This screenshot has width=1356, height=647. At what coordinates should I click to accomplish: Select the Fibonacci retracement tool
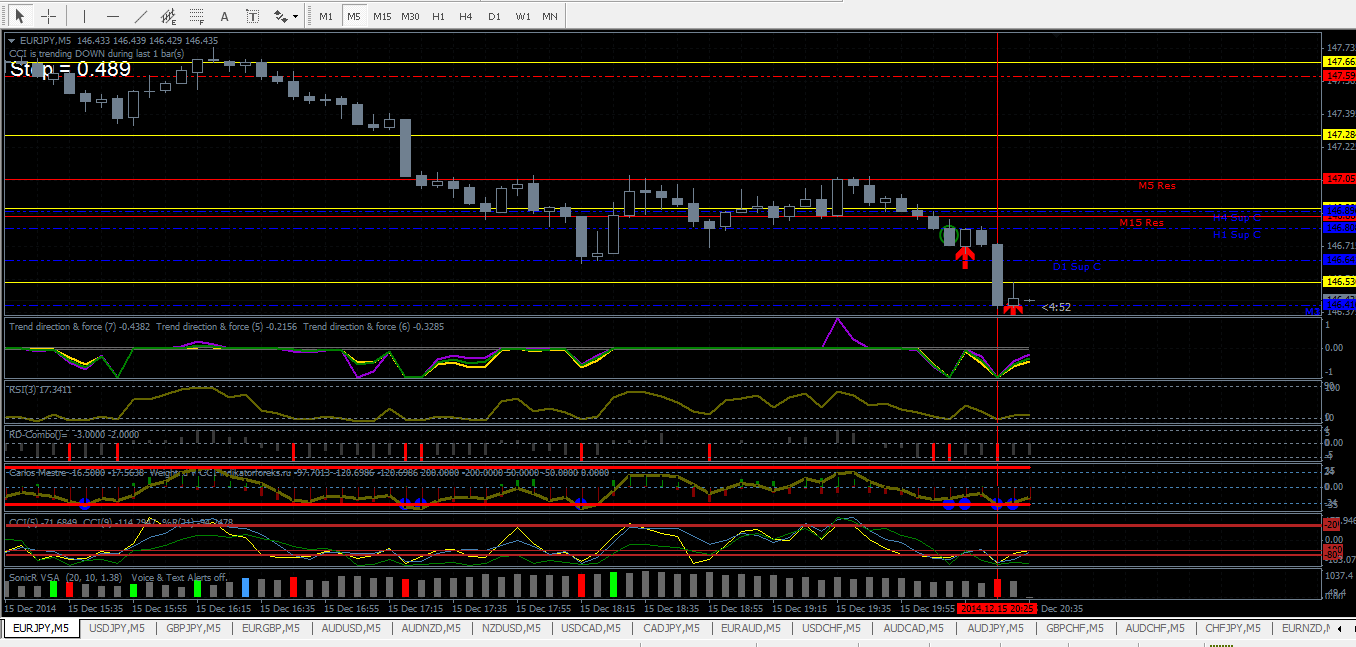[197, 16]
